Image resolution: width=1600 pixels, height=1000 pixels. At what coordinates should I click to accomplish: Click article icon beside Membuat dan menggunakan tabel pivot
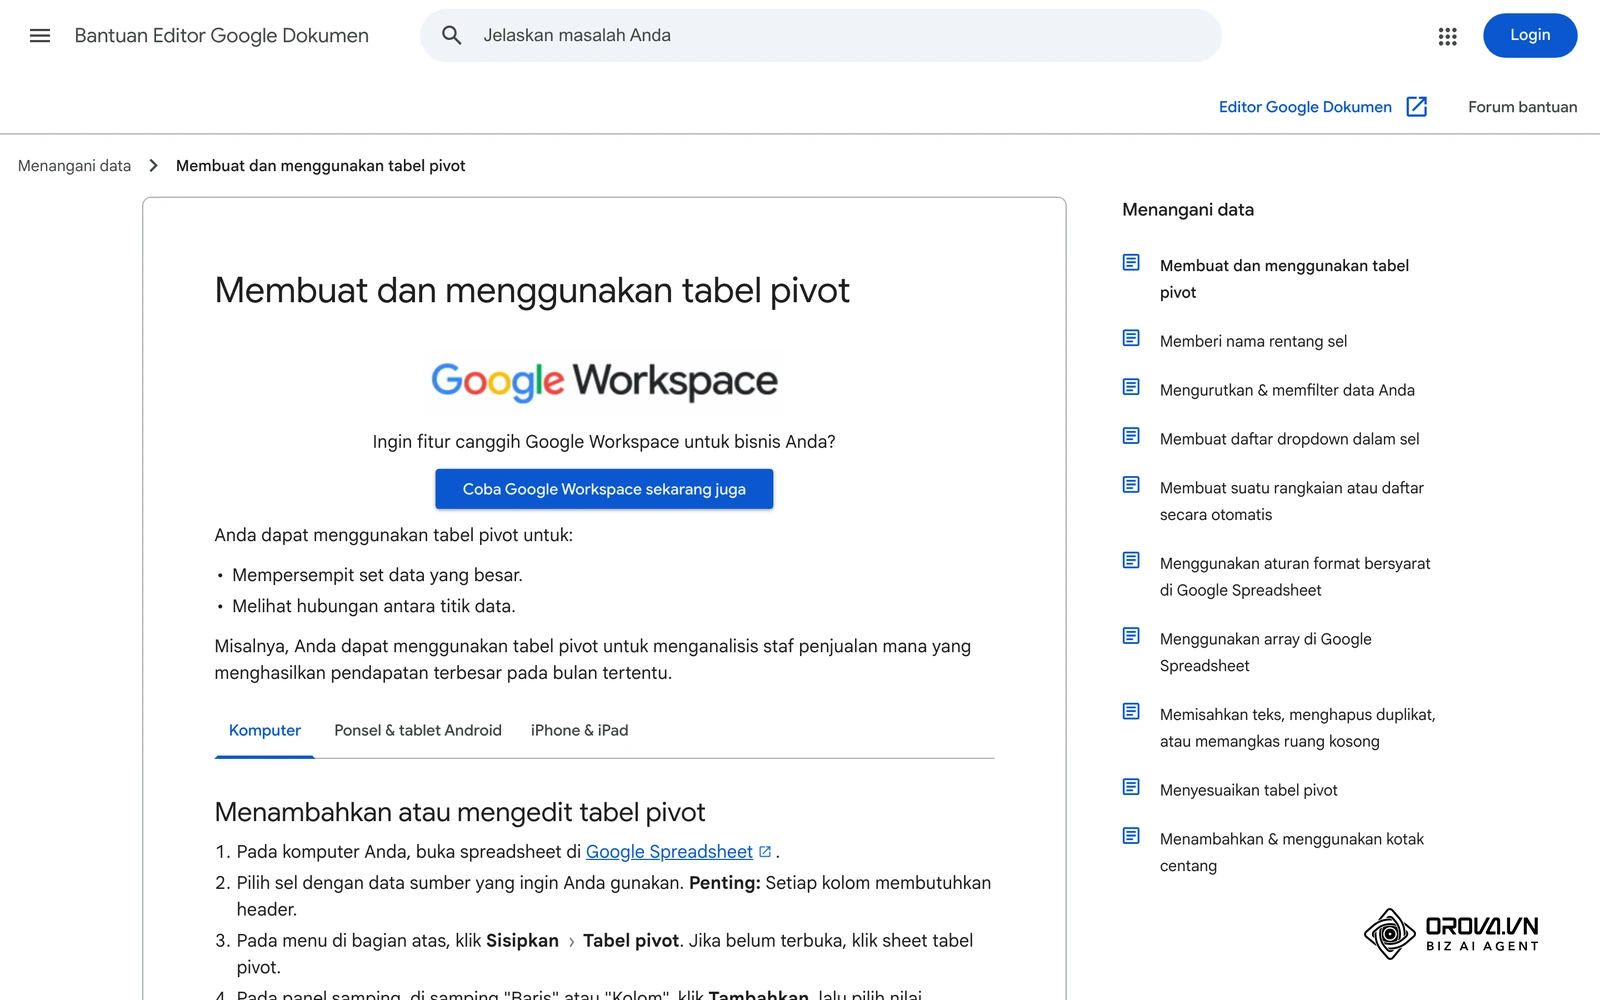[1131, 263]
